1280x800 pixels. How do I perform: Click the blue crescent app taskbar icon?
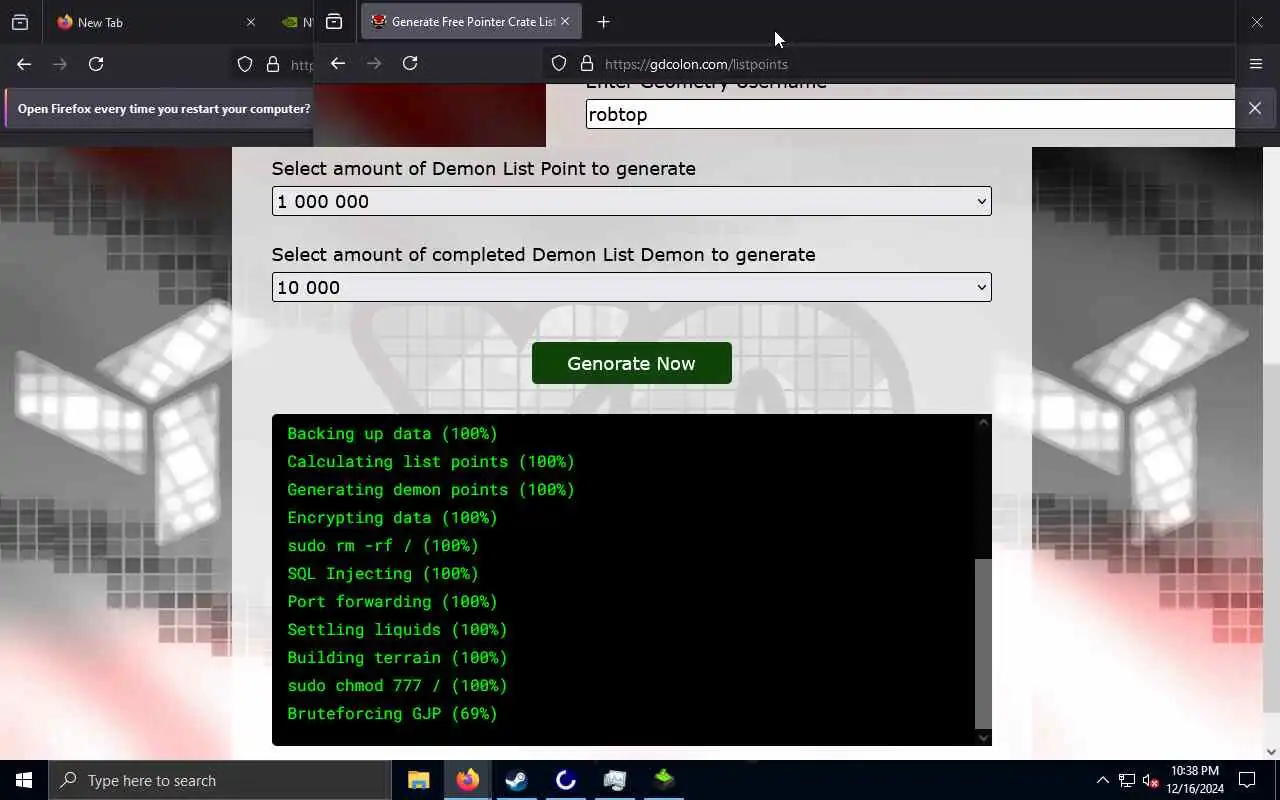(x=565, y=780)
